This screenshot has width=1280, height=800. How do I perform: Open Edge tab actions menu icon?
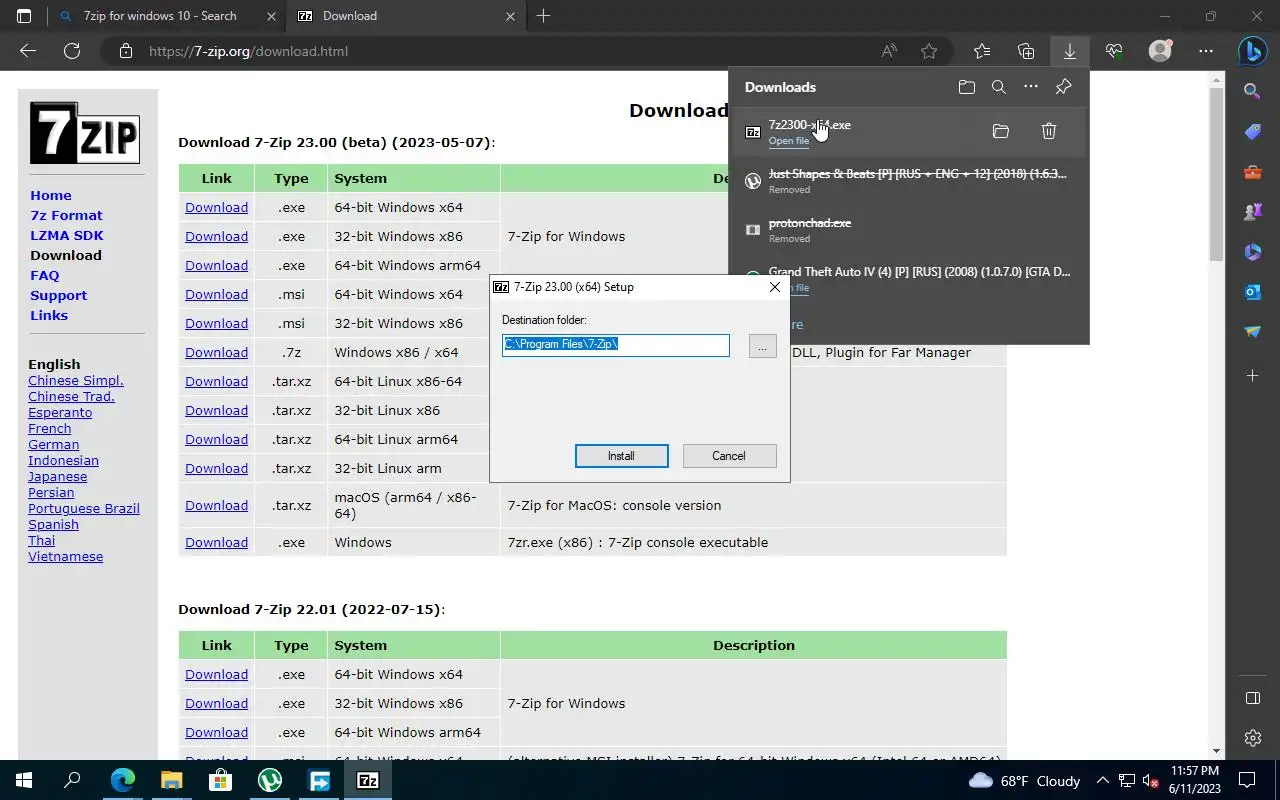click(24, 16)
